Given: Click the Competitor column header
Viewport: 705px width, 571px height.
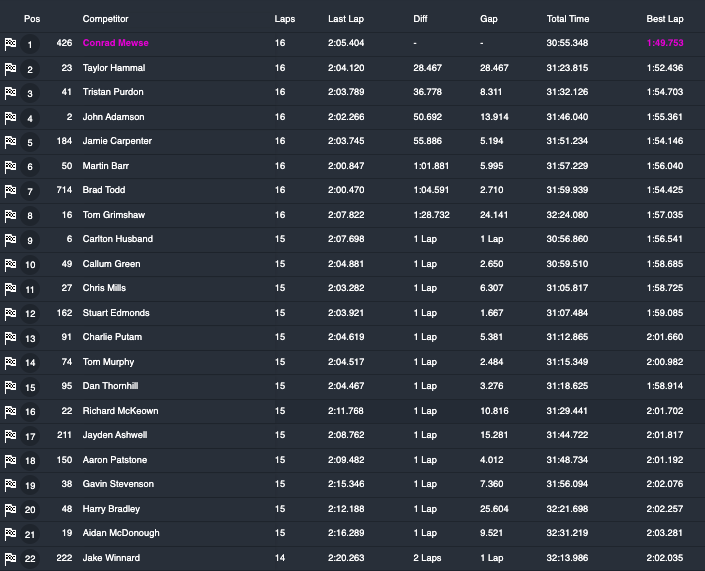Looking at the screenshot, I should click(105, 19).
